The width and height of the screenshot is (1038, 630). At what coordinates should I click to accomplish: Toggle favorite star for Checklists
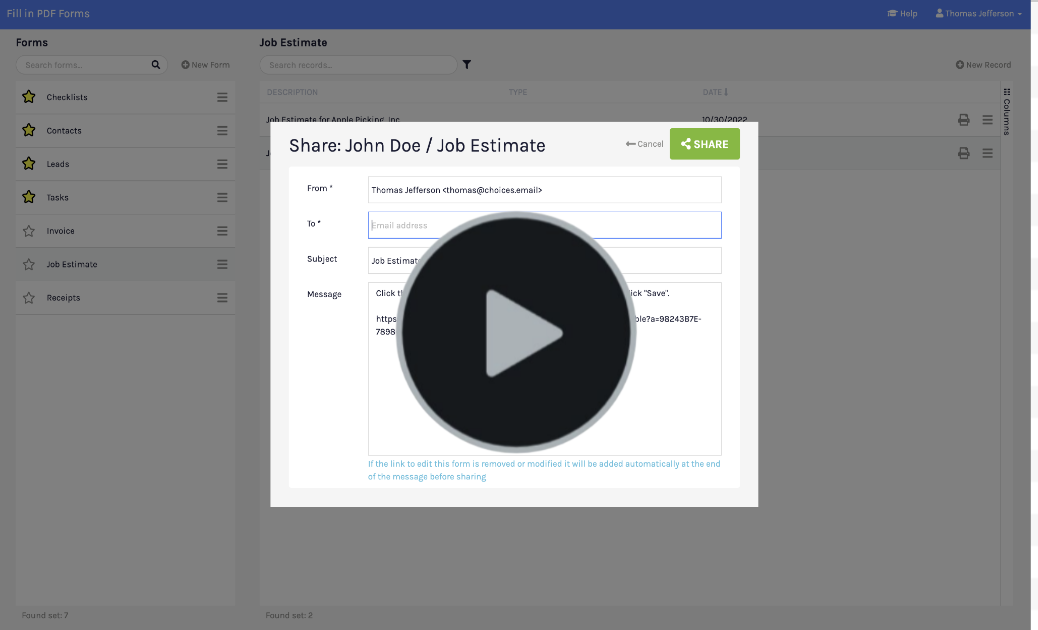coord(29,97)
